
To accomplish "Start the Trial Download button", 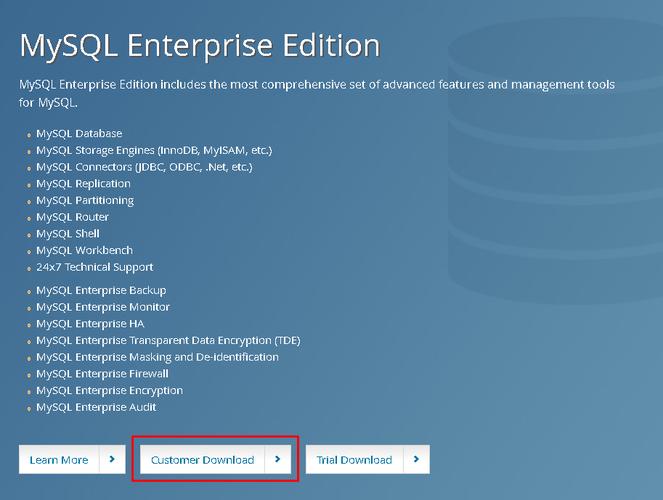I will pyautogui.click(x=367, y=459).
